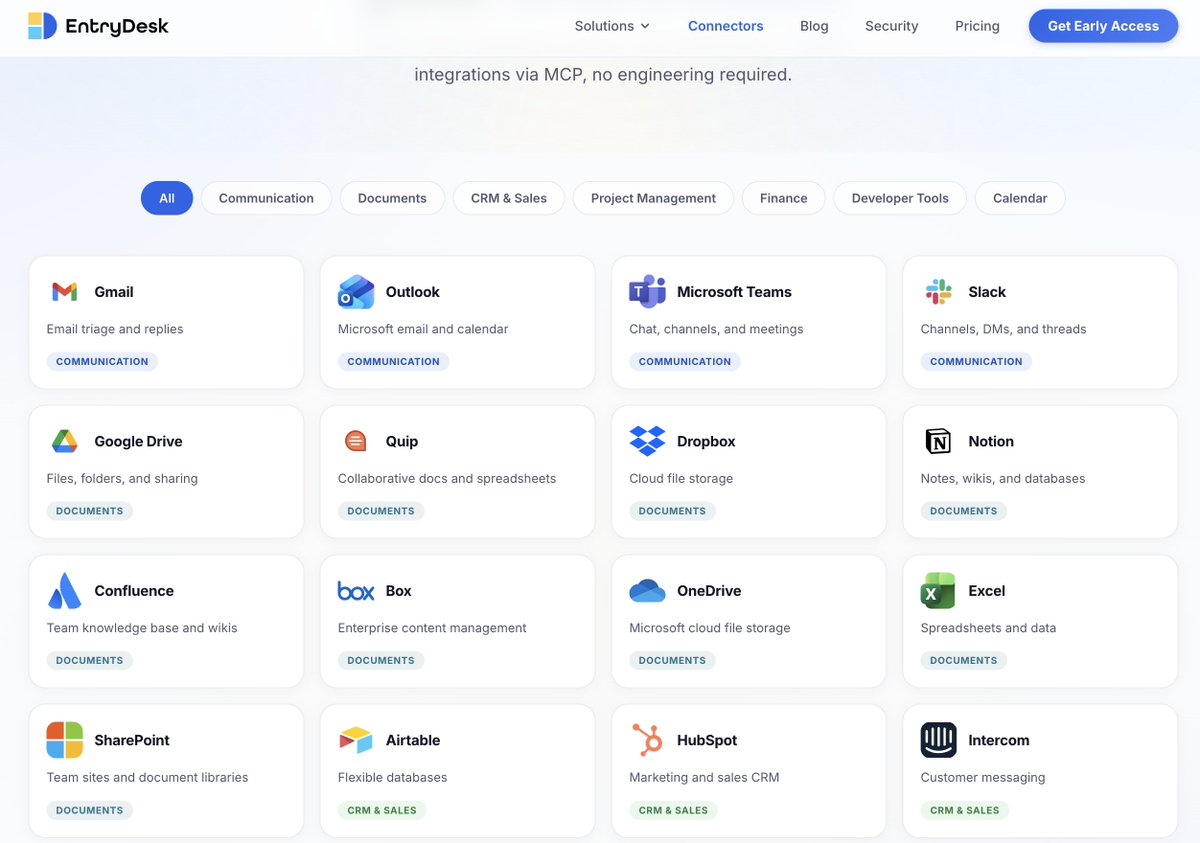Click the Dropbox logo icon

pyautogui.click(x=647, y=441)
